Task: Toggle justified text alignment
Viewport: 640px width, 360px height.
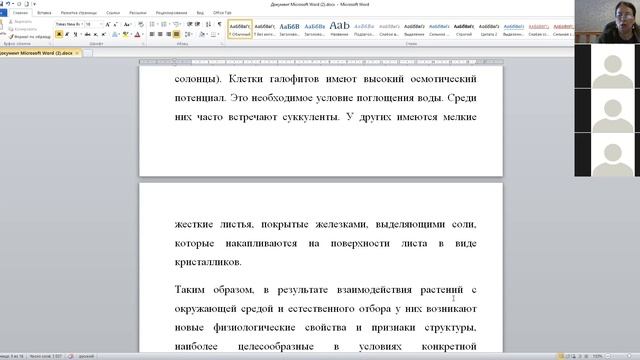Action: [176, 34]
